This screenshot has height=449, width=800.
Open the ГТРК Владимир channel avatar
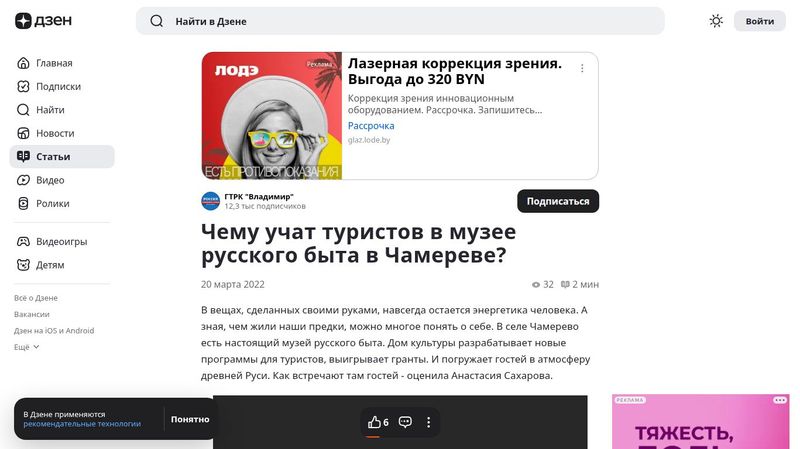click(x=210, y=201)
